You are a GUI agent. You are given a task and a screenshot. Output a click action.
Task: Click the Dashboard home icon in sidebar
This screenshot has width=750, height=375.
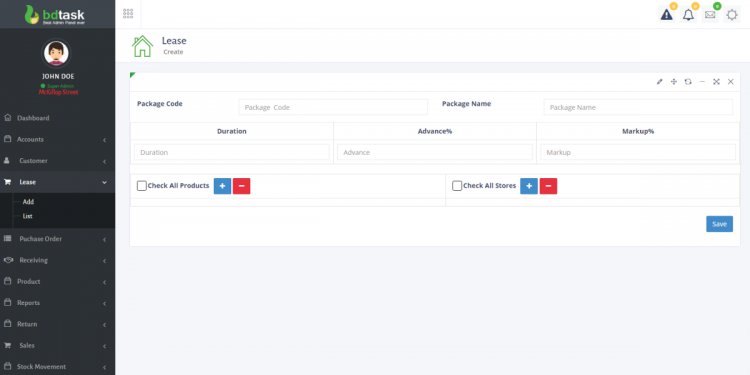click(7, 118)
